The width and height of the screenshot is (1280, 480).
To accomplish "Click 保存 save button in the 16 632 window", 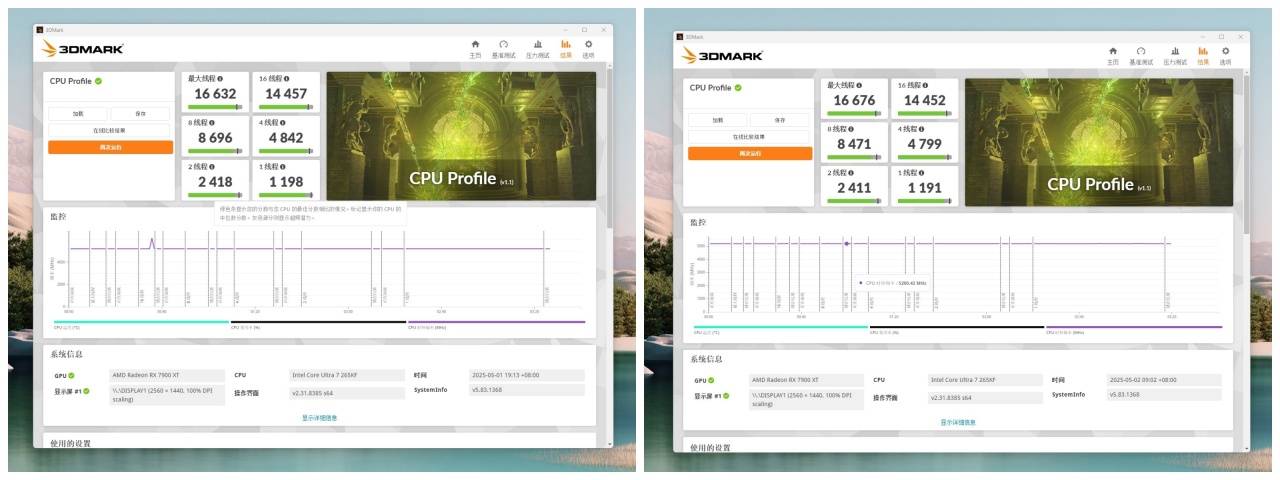I will (141, 114).
